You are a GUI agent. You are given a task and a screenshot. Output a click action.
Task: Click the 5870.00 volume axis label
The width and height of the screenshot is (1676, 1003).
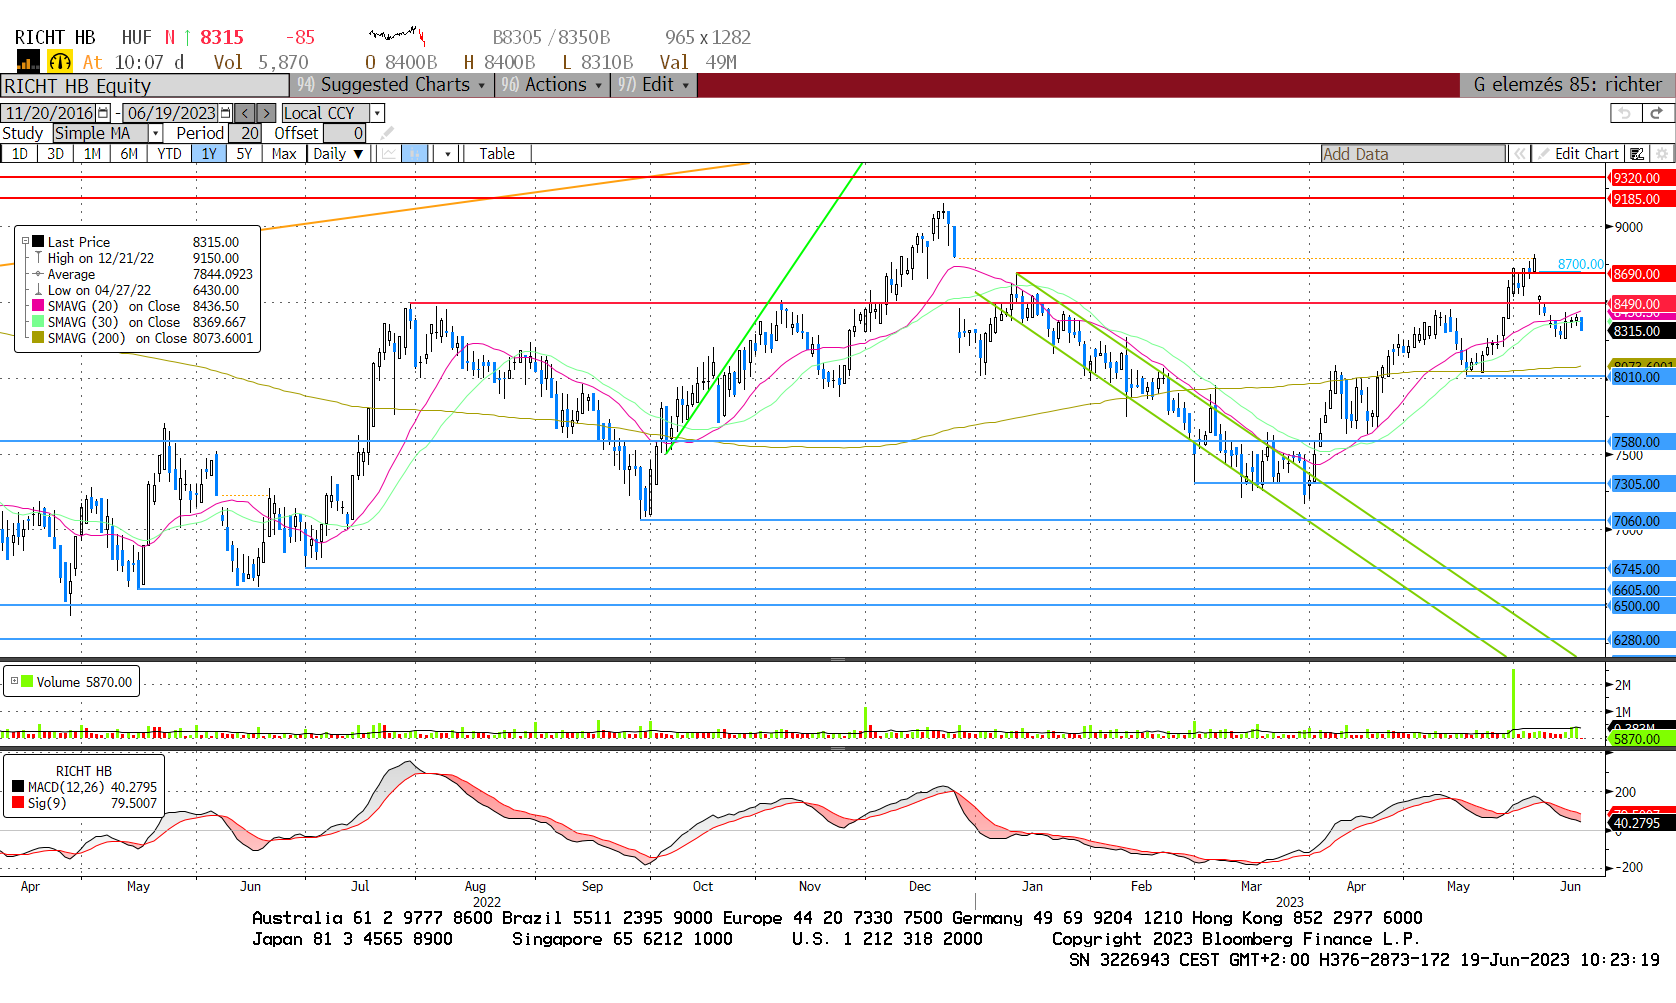(x=1641, y=739)
